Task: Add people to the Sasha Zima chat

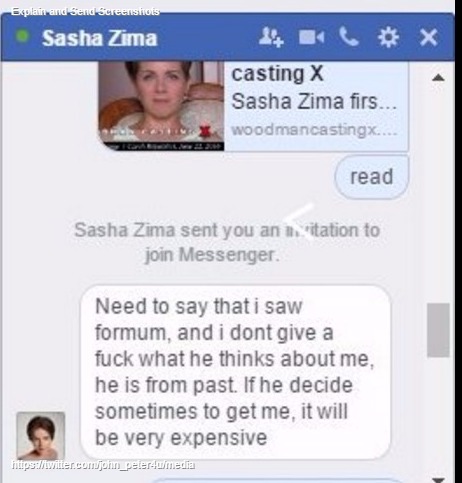Action: pyautogui.click(x=271, y=37)
